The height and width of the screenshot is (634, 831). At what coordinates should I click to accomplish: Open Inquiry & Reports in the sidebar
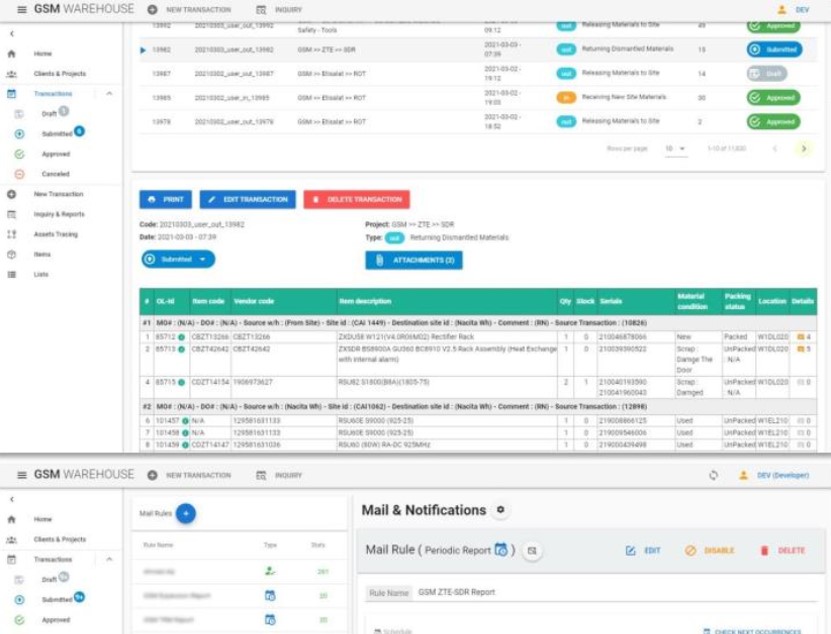(59, 214)
